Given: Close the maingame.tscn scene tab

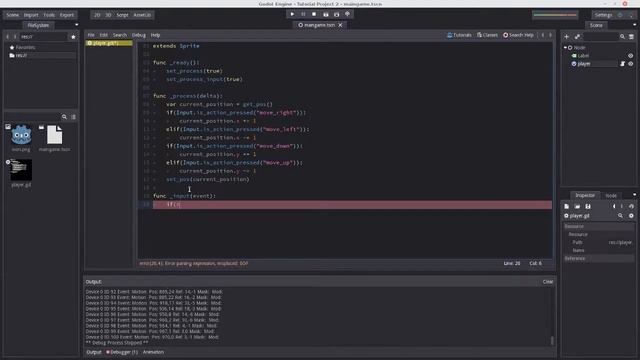Looking at the screenshot, I should 340,25.
